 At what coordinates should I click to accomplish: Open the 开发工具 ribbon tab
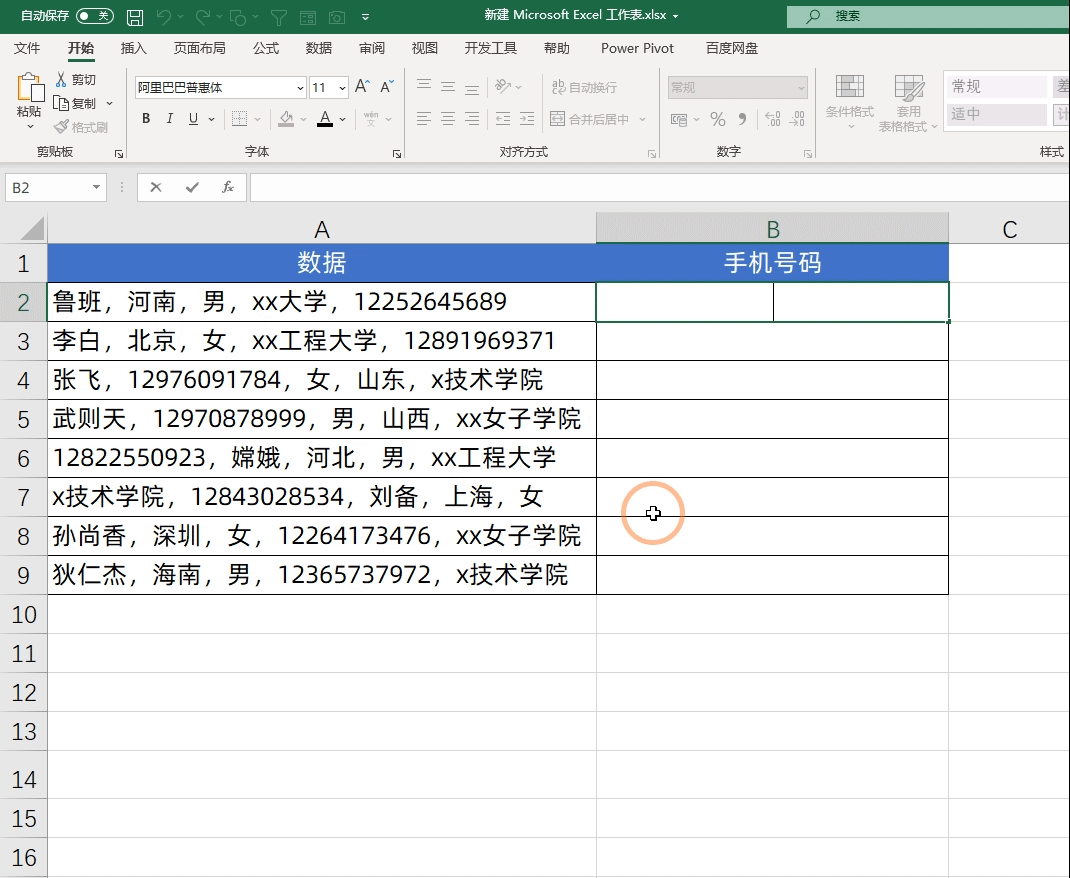pyautogui.click(x=491, y=48)
